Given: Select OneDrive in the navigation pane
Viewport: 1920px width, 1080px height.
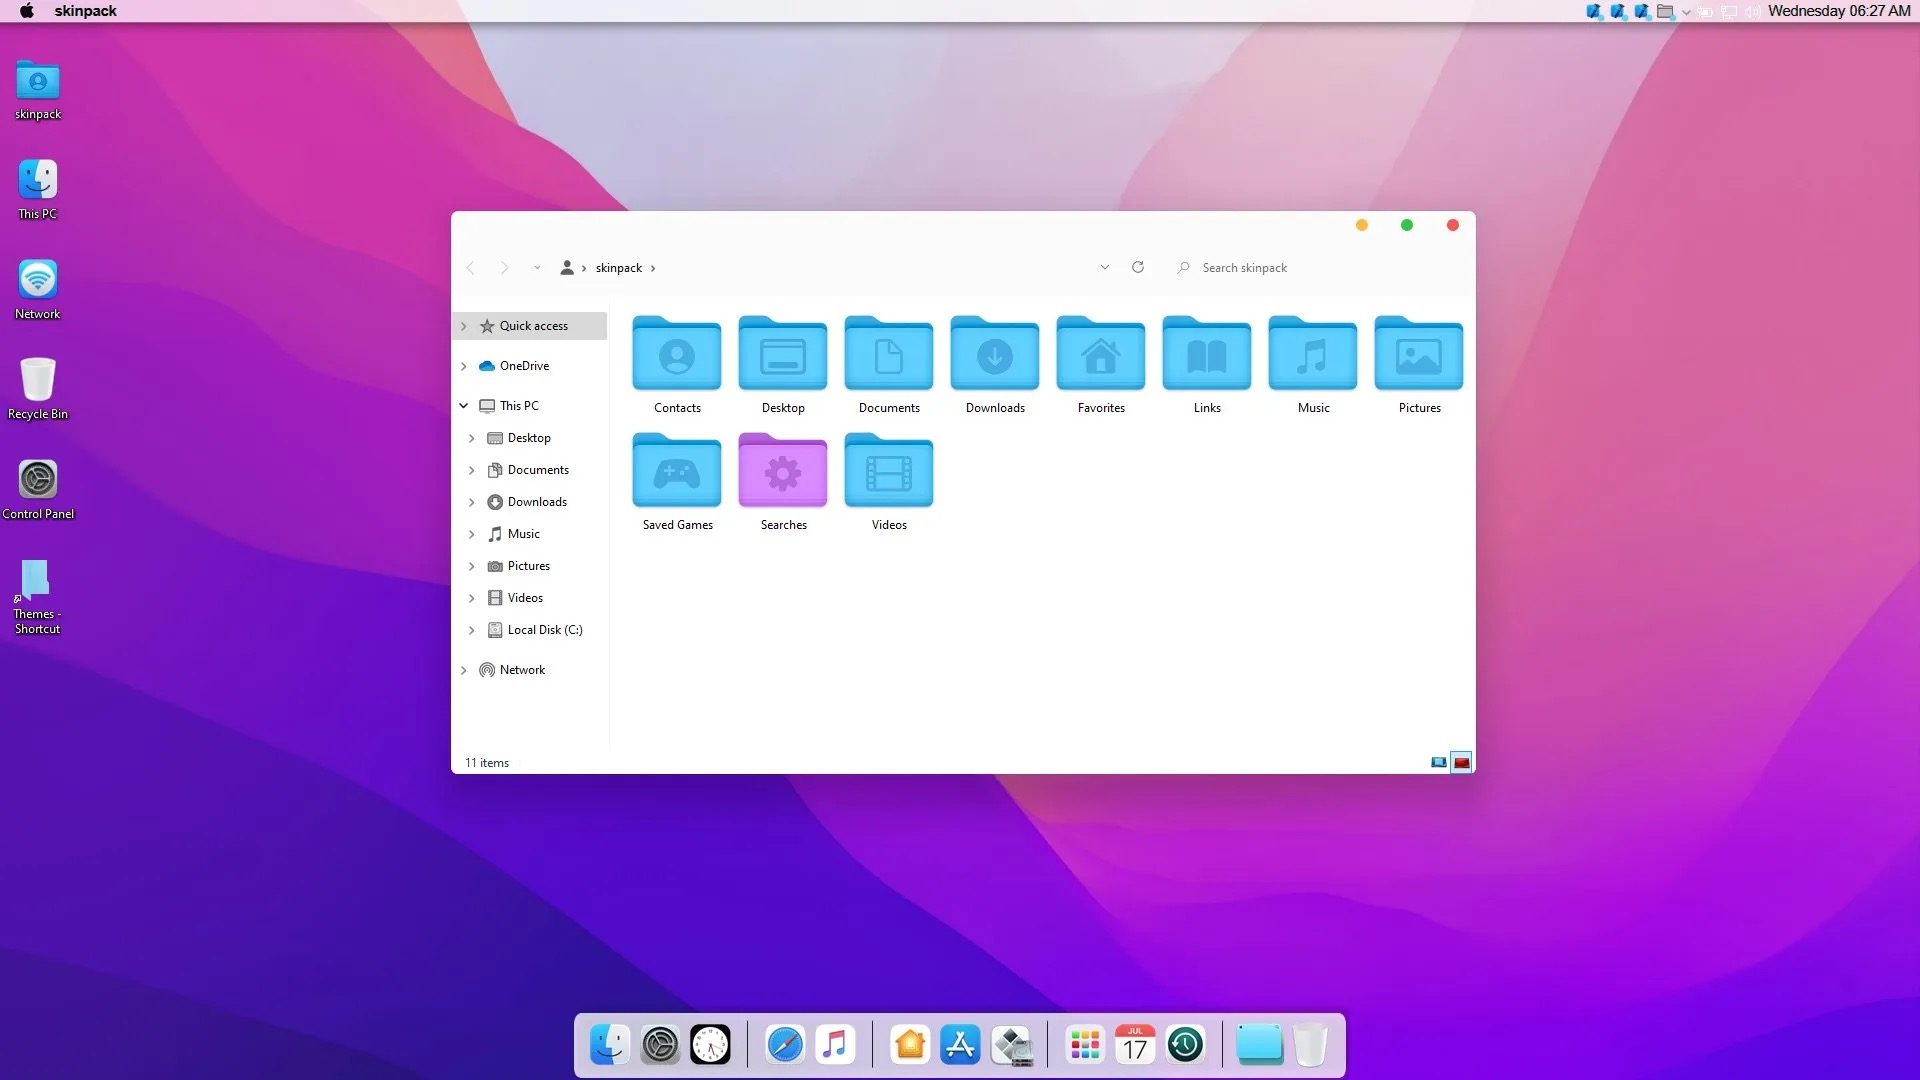Looking at the screenshot, I should pos(524,366).
